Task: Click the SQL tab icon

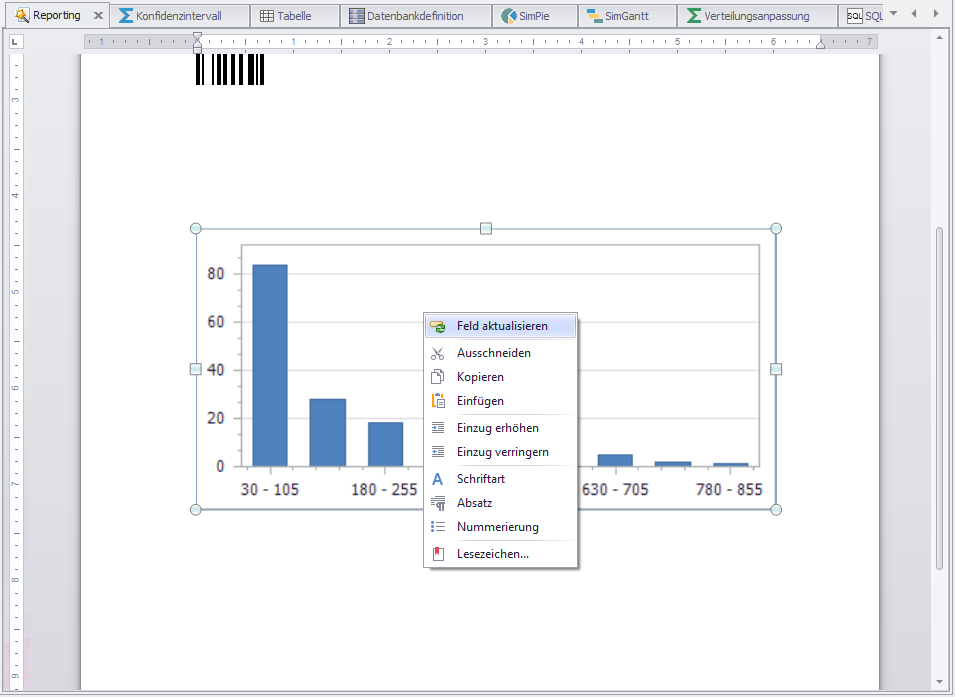Action: tap(855, 16)
